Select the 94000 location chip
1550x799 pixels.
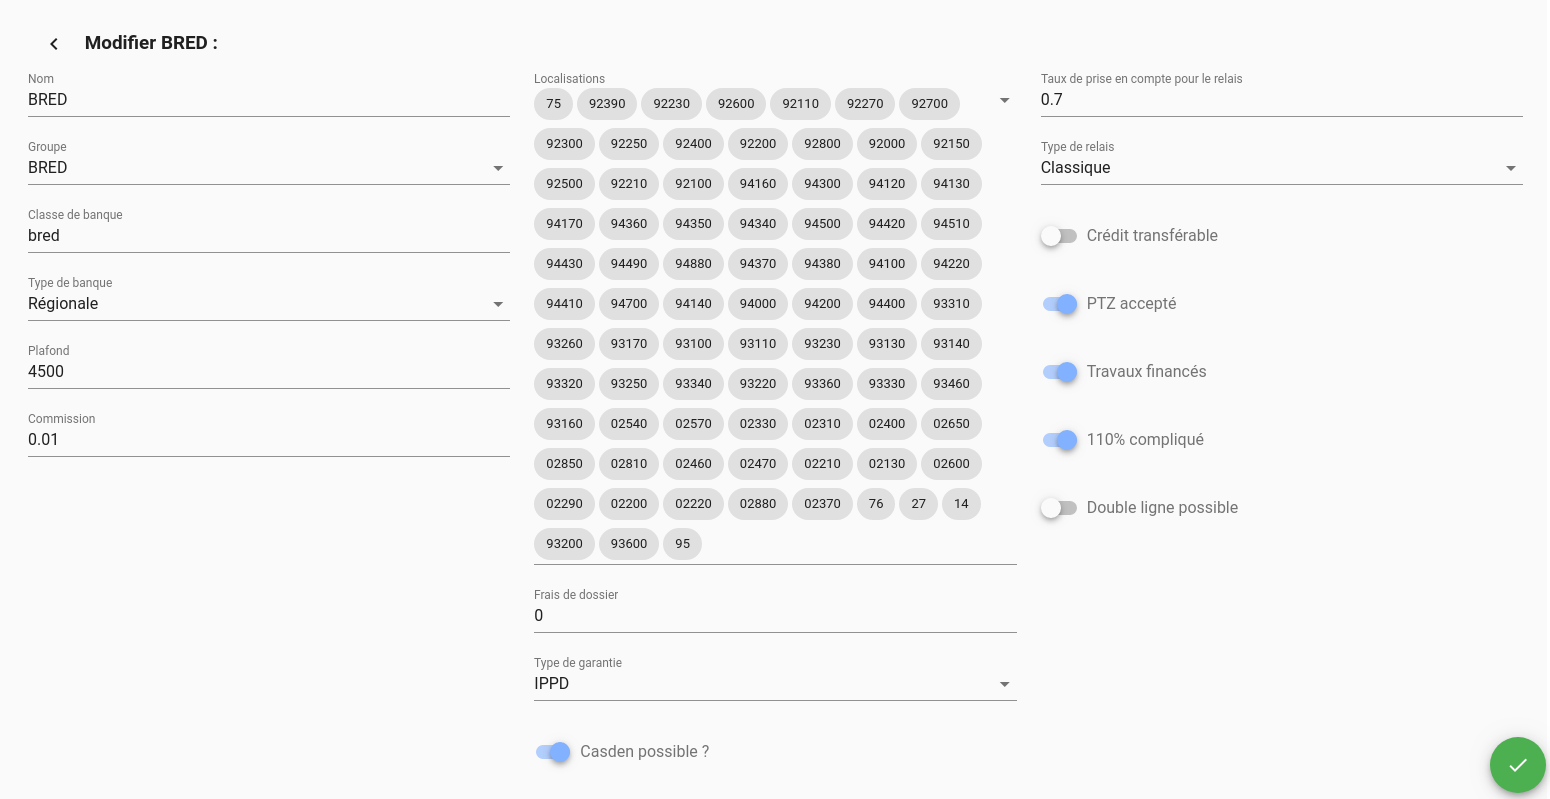point(758,304)
